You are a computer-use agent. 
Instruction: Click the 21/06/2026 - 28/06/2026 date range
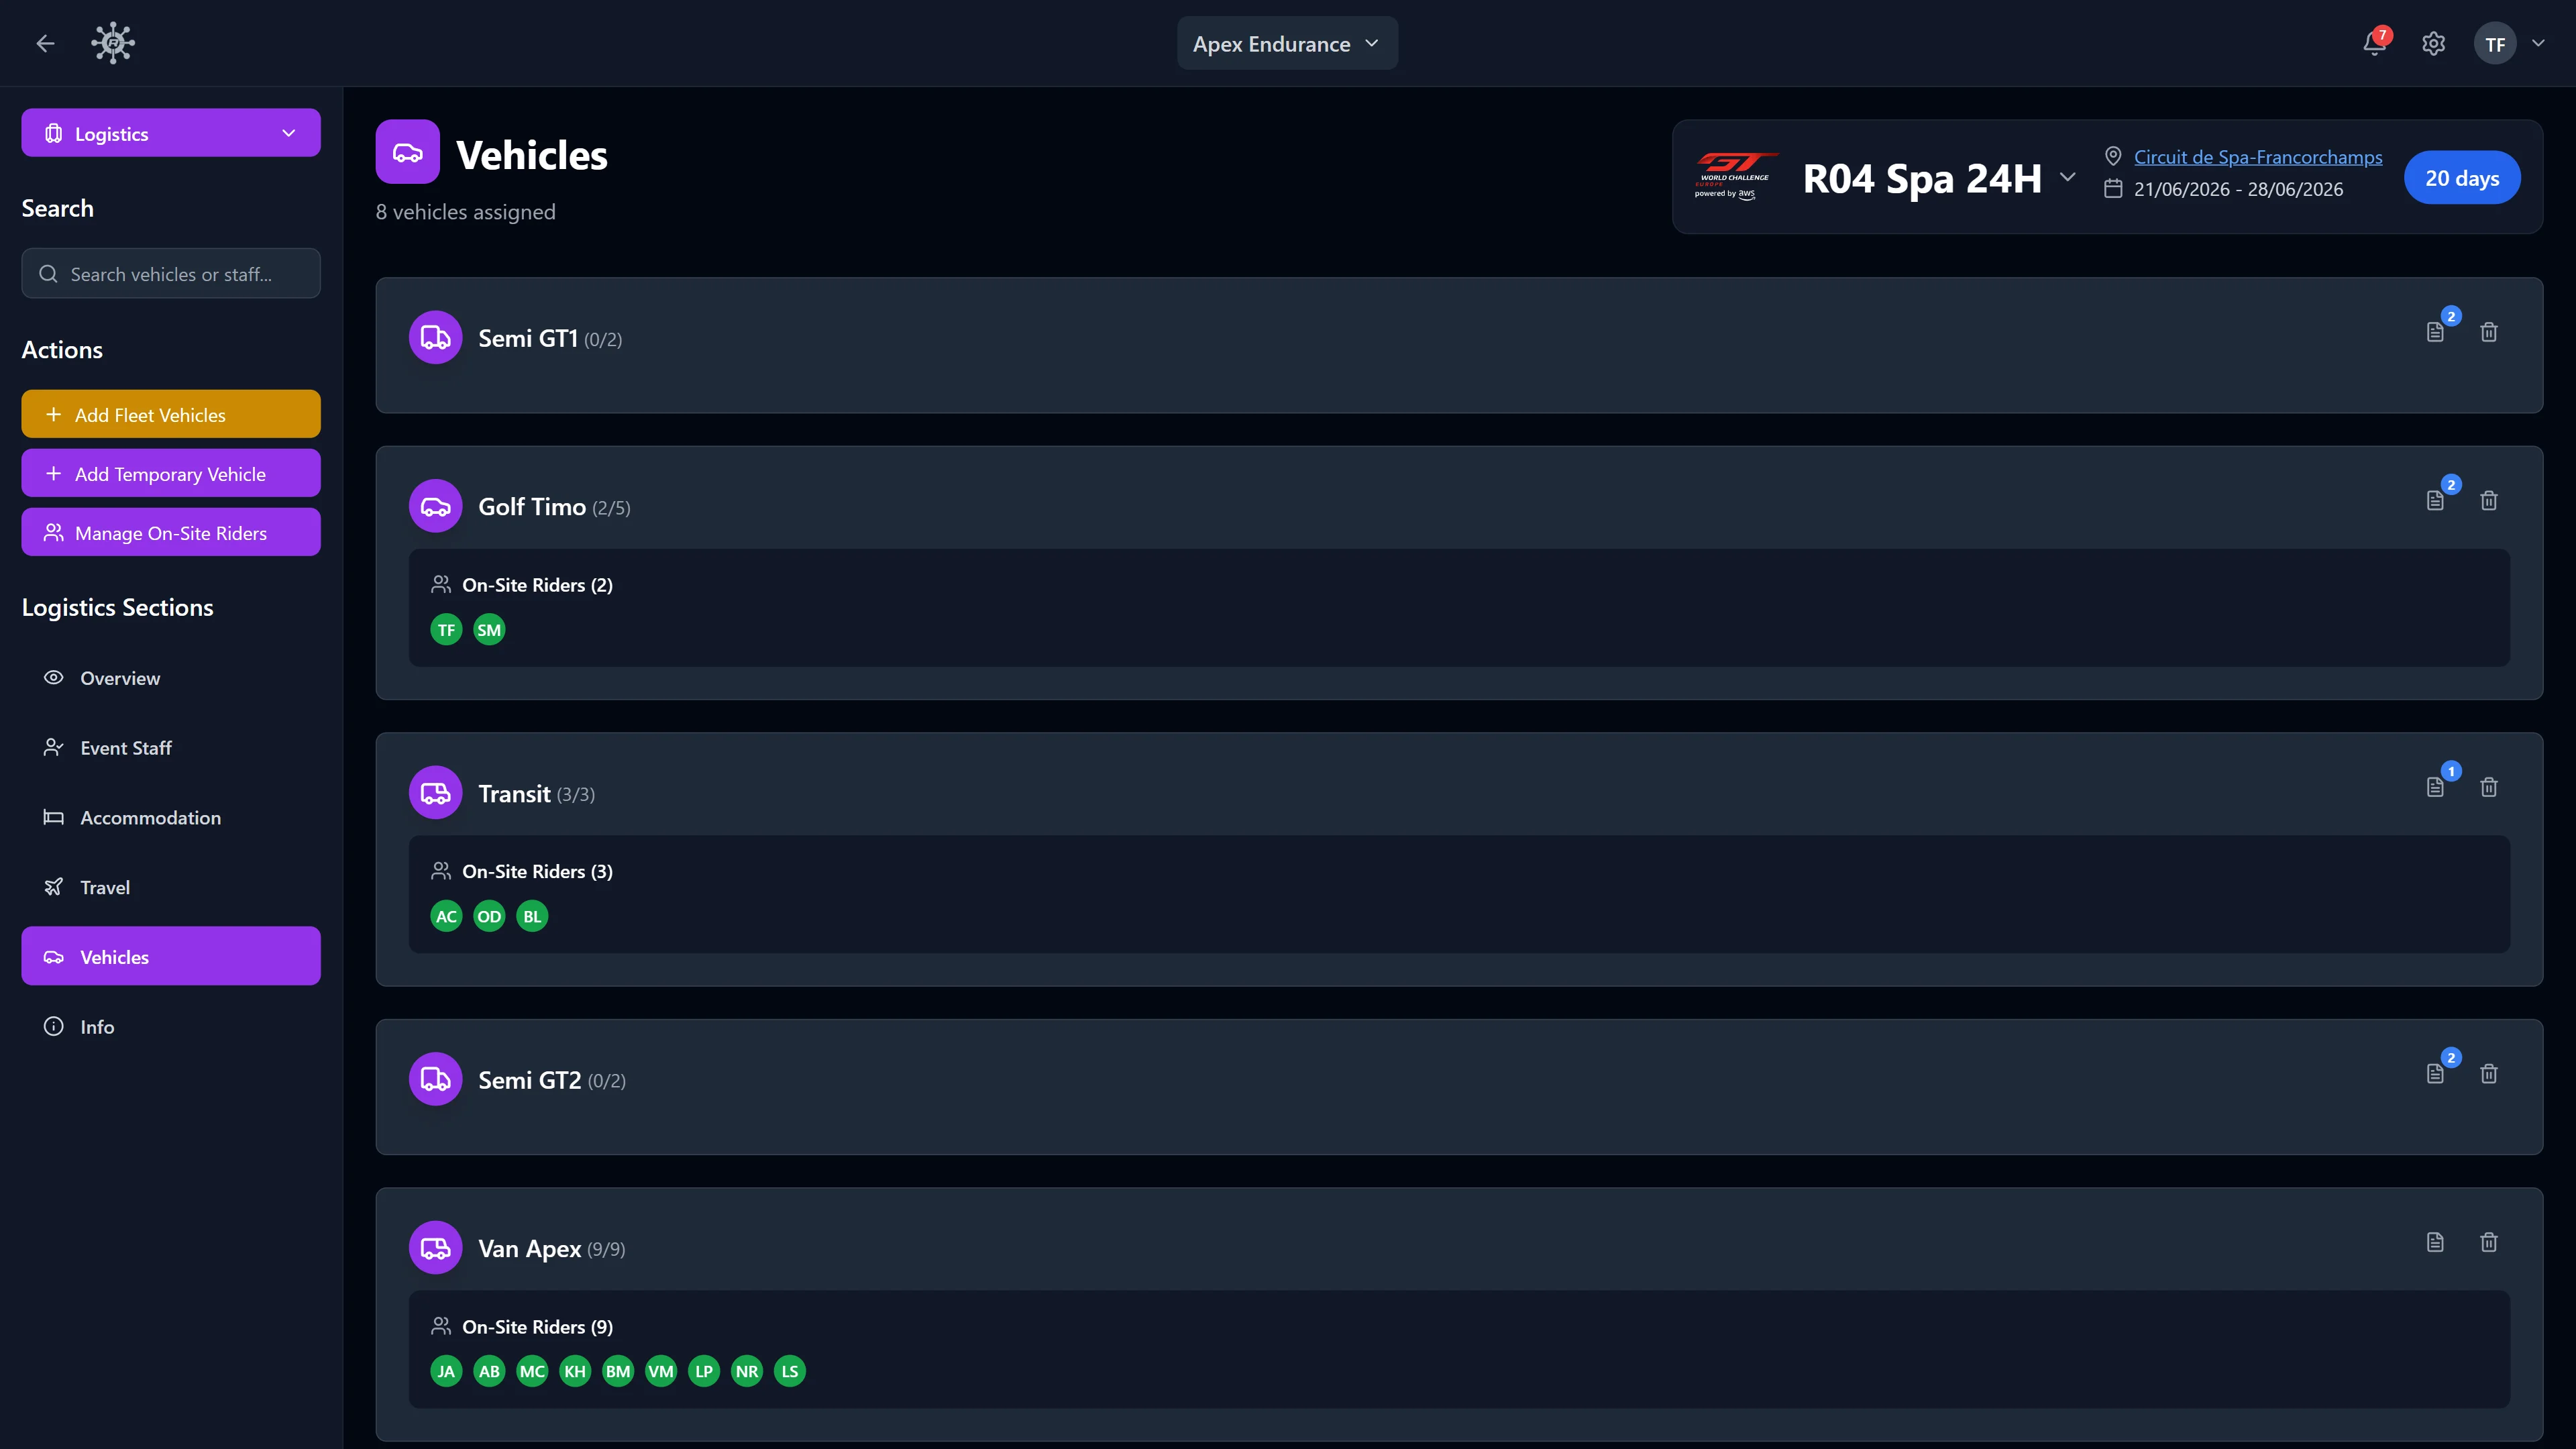click(2238, 189)
